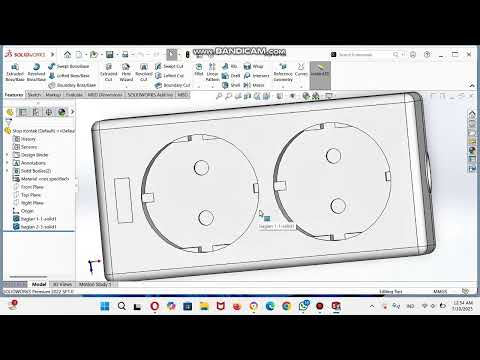Switch to the Evaluate tab
Viewport: 480px width, 360px height.
pyautogui.click(x=74, y=95)
